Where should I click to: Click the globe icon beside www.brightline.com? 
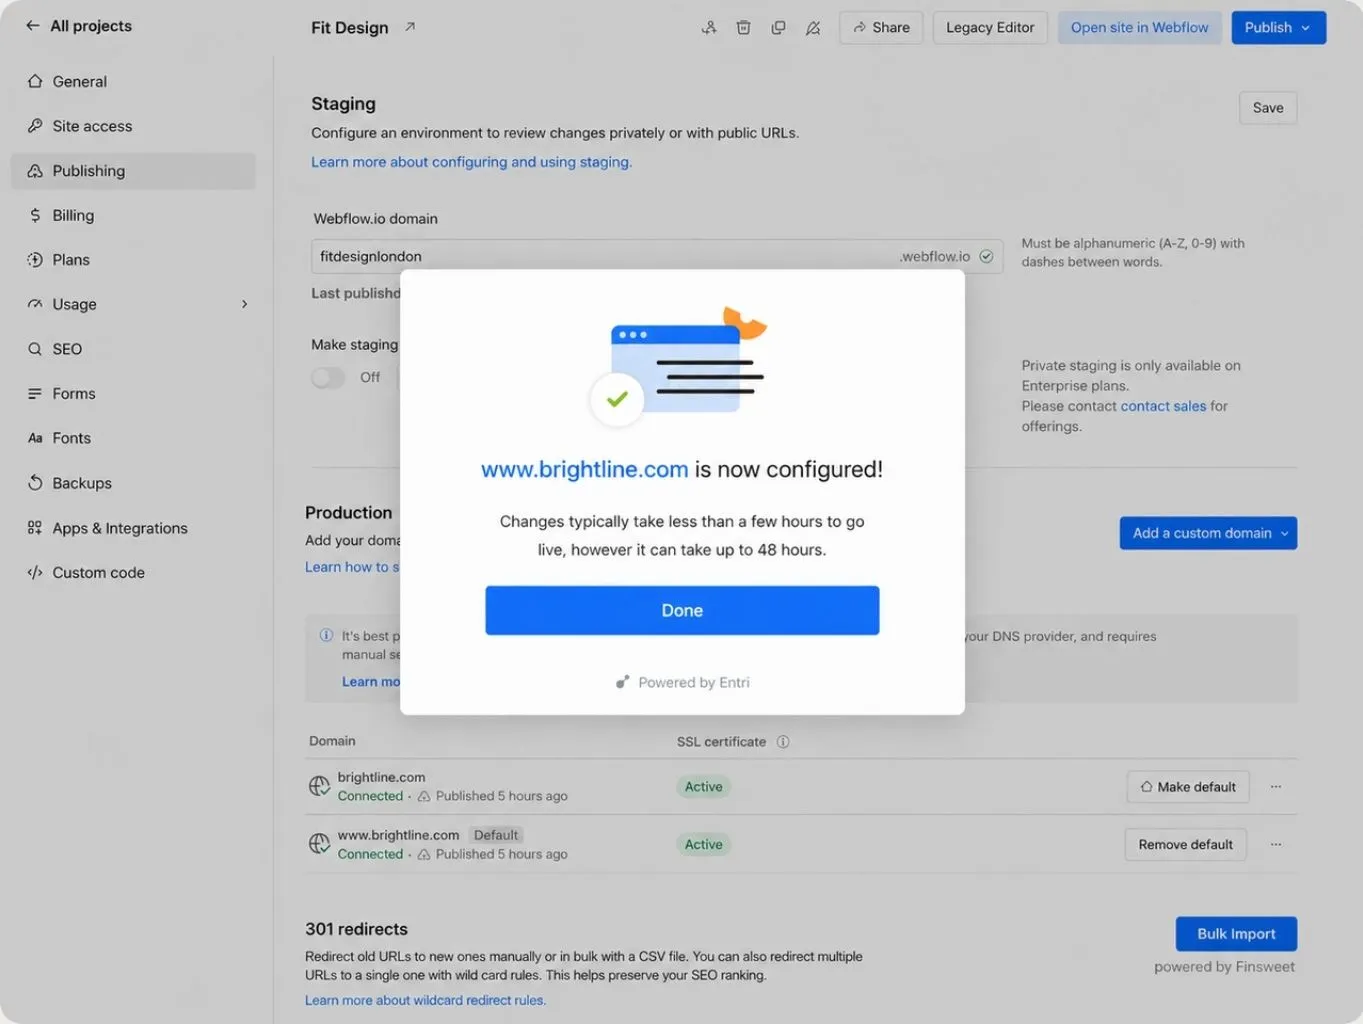(319, 844)
